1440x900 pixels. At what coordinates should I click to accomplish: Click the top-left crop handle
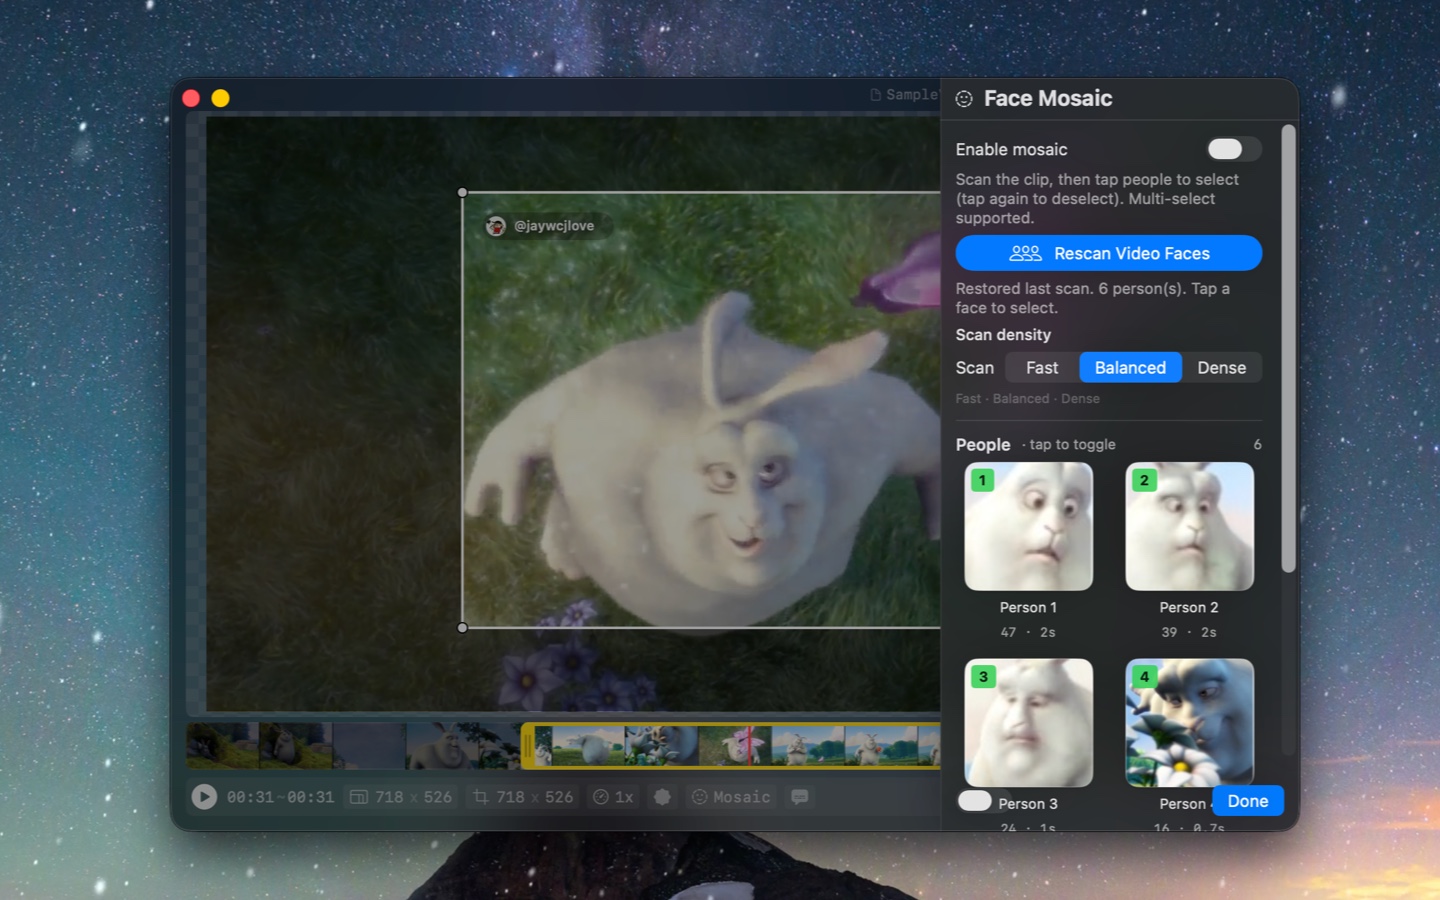point(462,192)
